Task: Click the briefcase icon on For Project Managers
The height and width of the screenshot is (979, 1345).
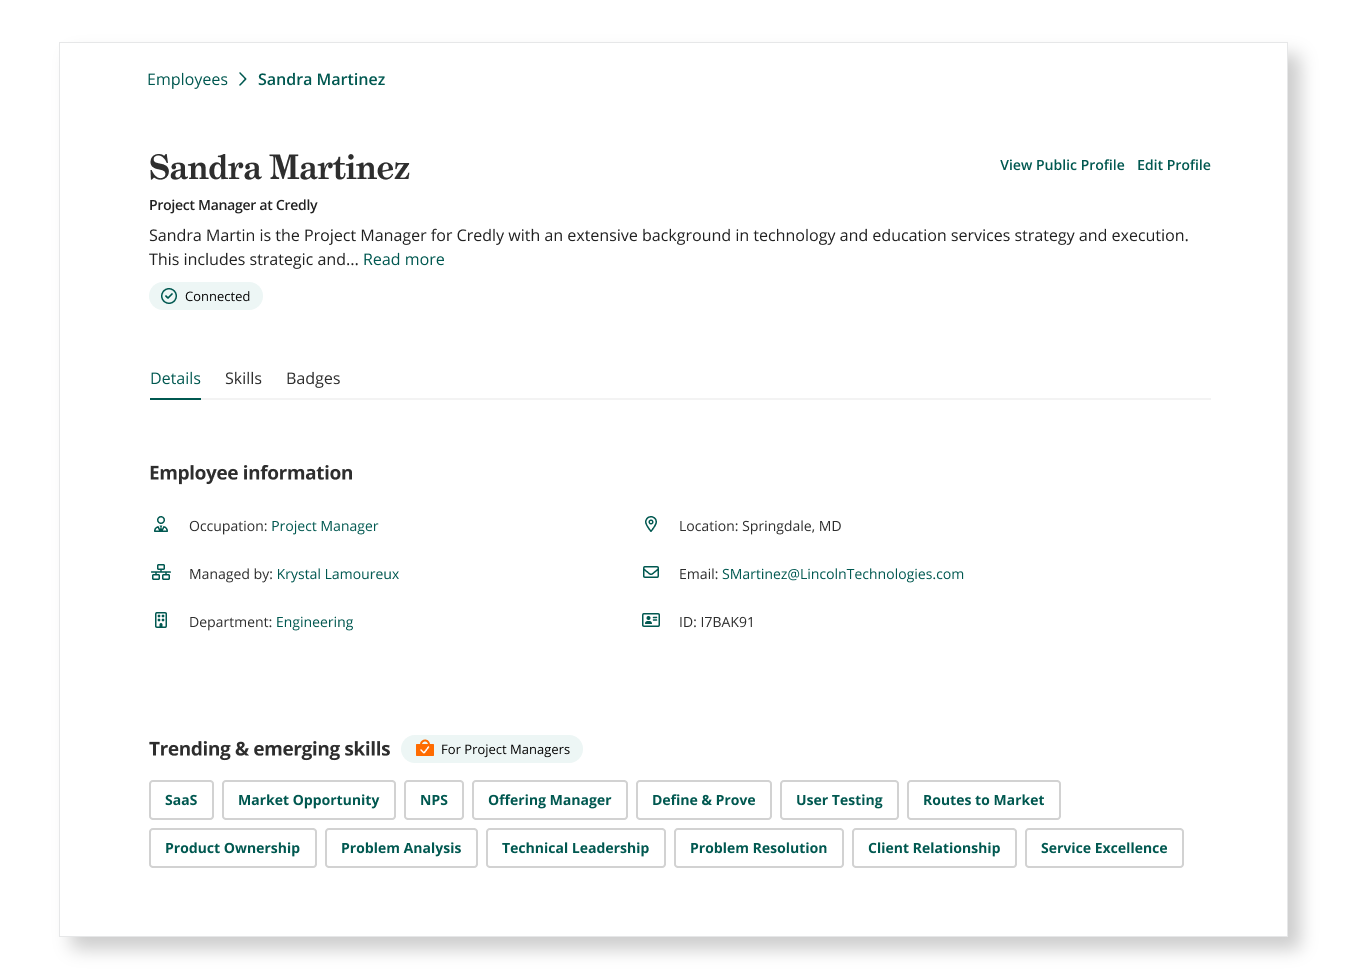Action: tap(425, 748)
